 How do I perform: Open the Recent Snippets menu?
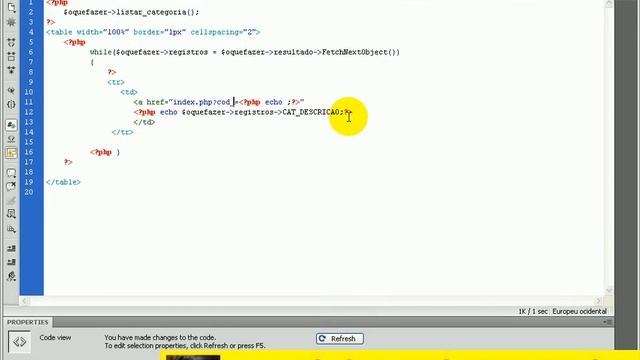coord(11,214)
